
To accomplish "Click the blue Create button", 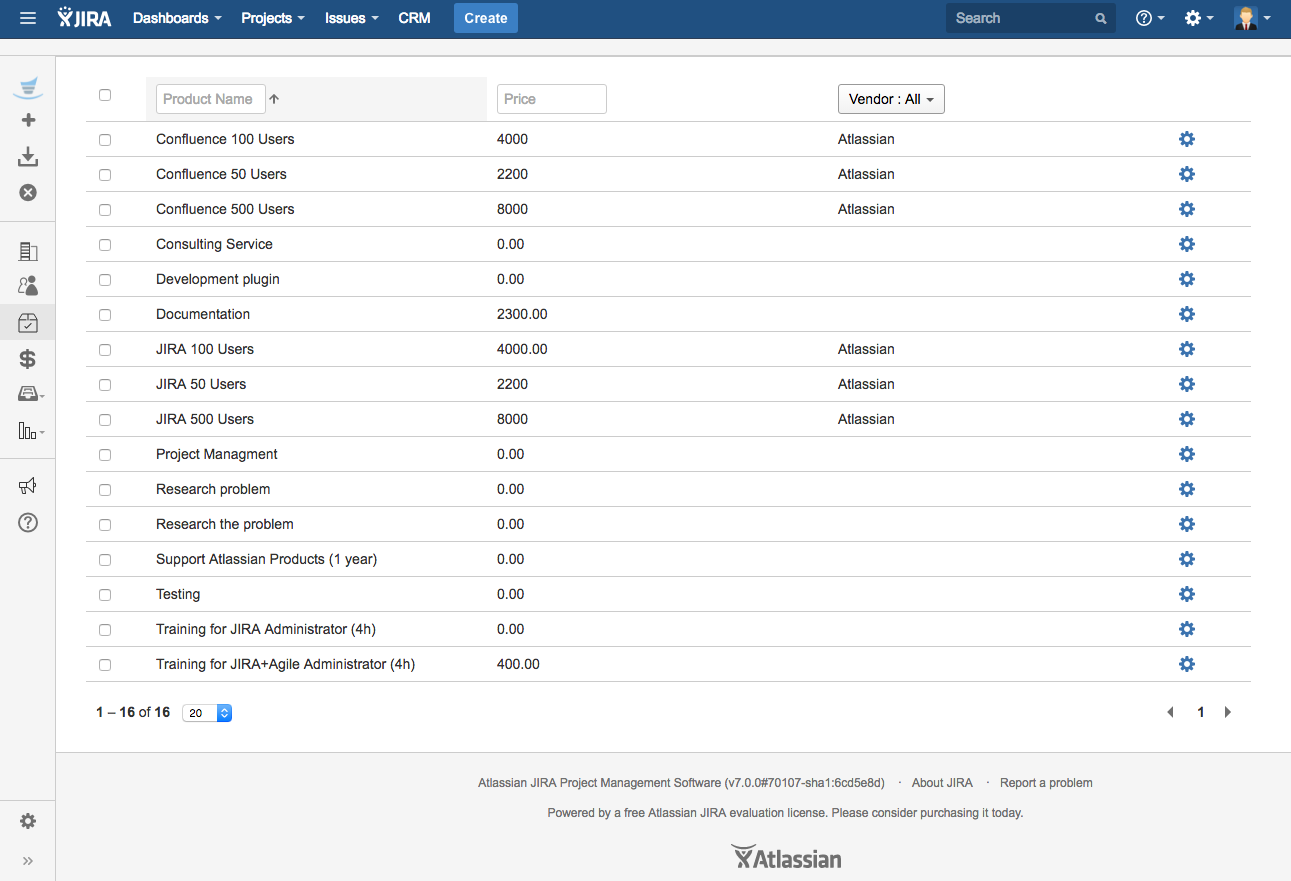I will coord(485,18).
